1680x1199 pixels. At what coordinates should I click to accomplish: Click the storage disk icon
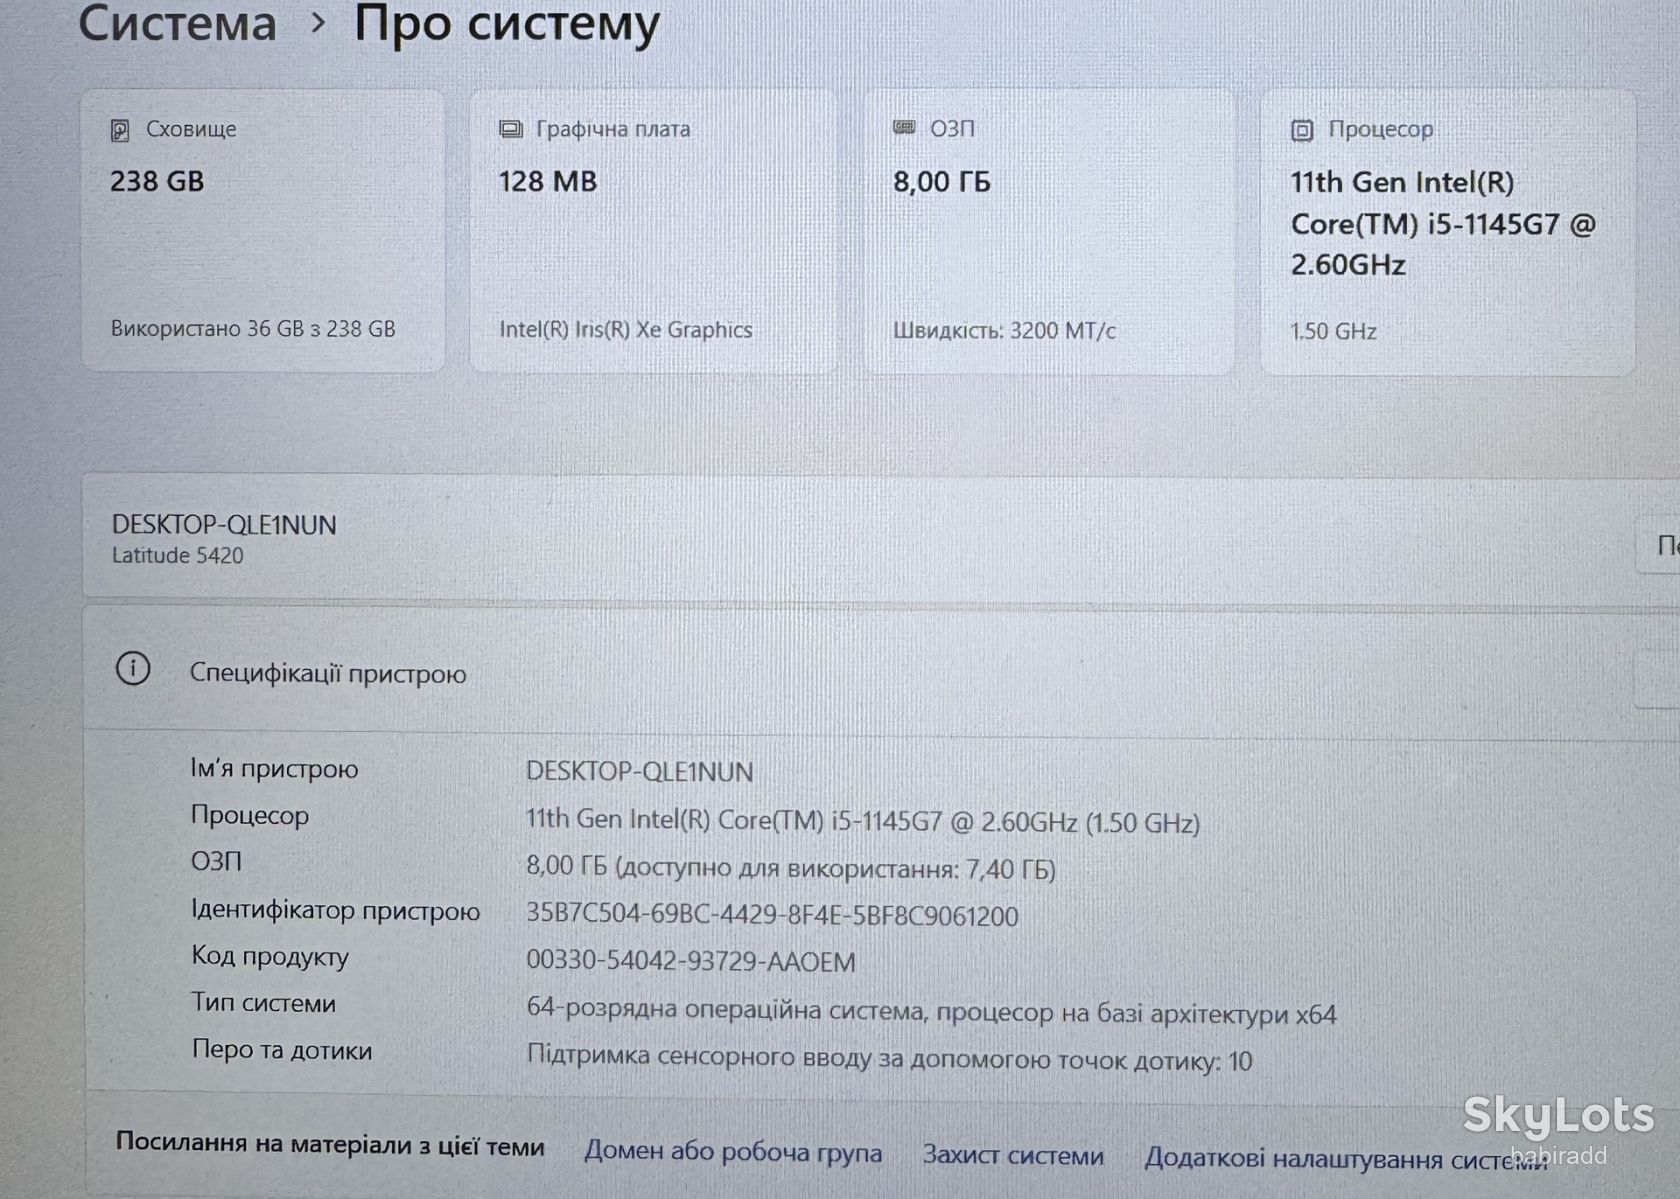pos(120,130)
